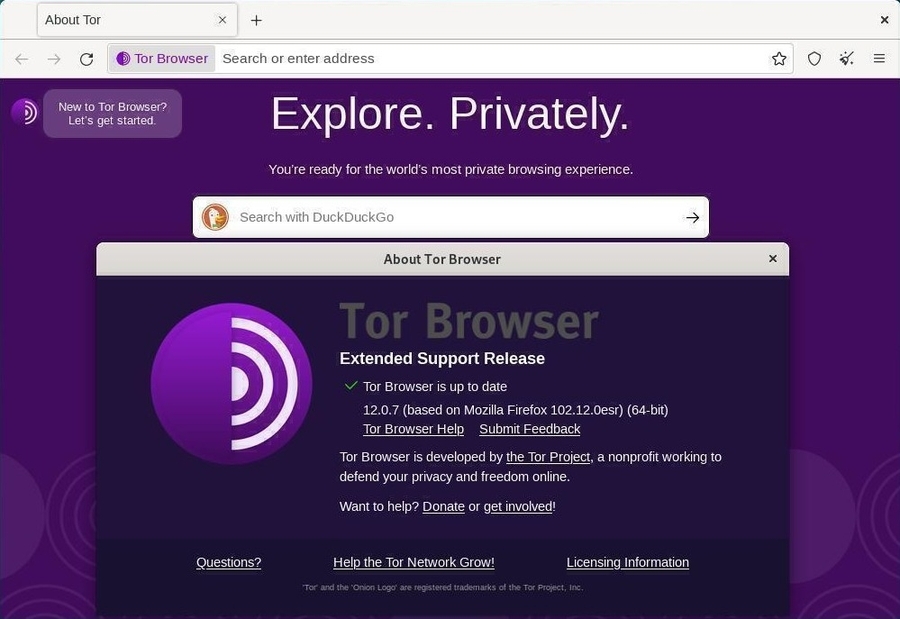Open the Tor Project link
Image resolution: width=900 pixels, height=619 pixels.
click(548, 457)
